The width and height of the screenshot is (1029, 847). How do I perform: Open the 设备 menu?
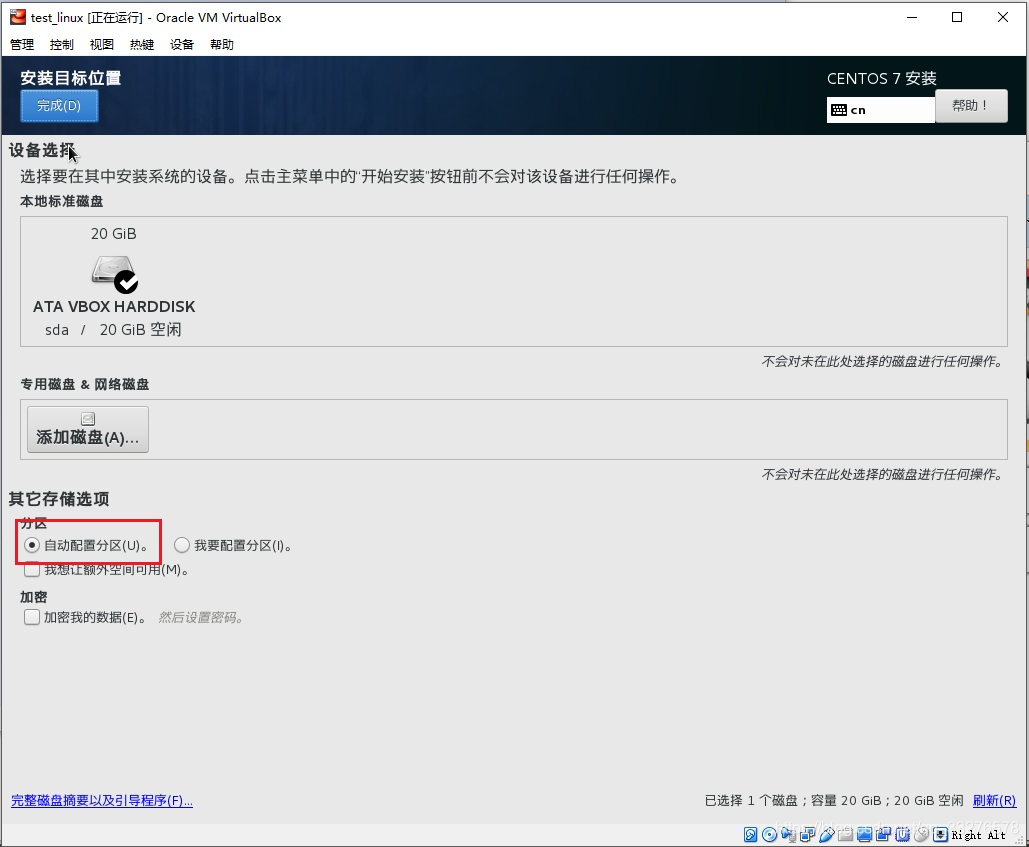click(x=182, y=45)
